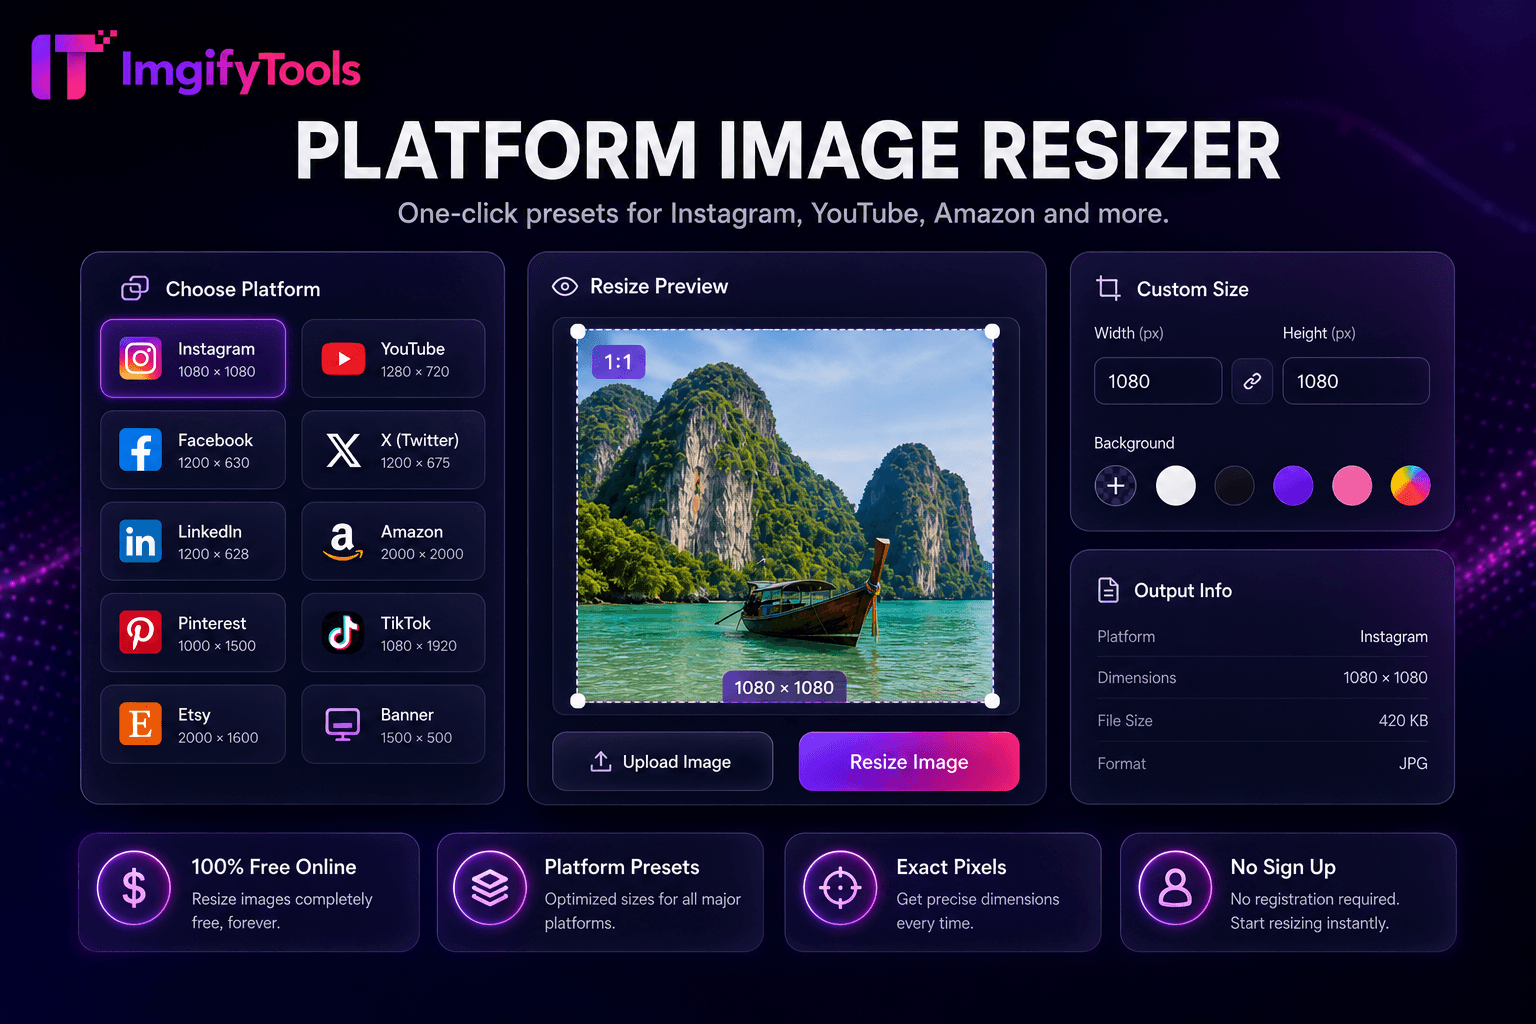Click the Dimensions value in Output Info

1385,678
